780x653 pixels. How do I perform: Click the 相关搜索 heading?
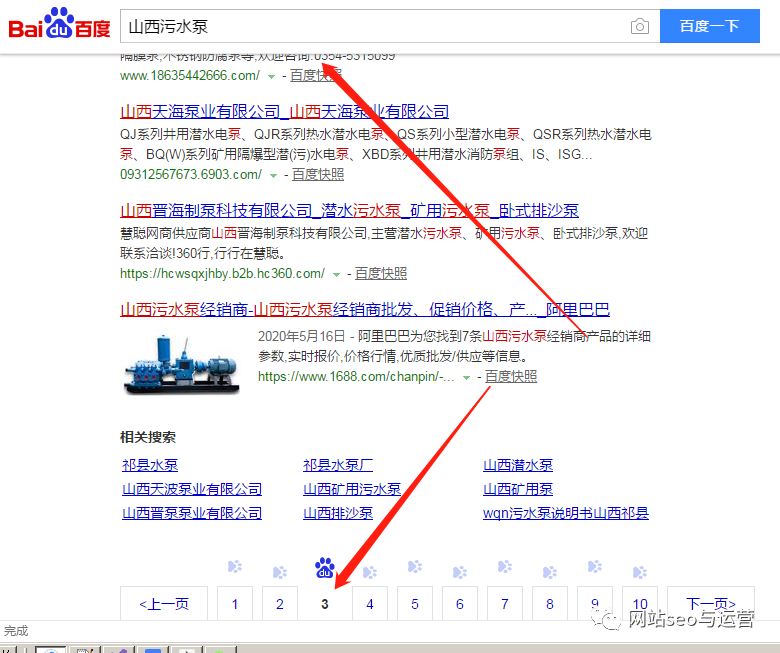tap(148, 437)
